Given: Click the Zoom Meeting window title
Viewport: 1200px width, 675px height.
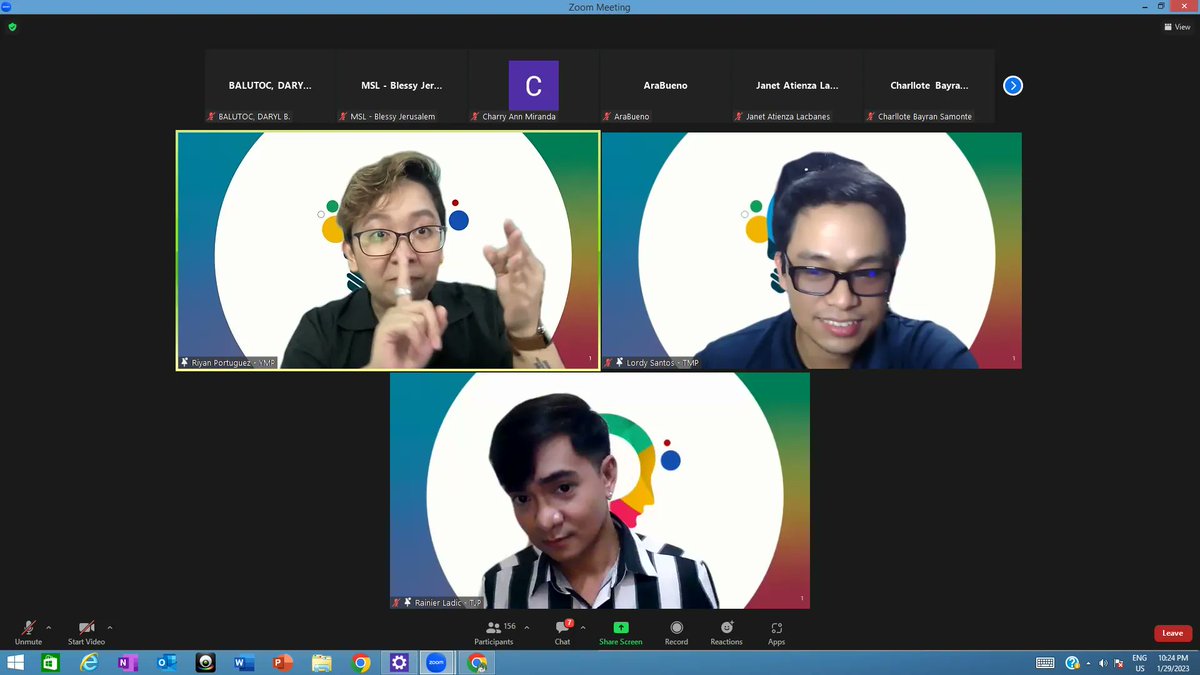Looking at the screenshot, I should (599, 7).
